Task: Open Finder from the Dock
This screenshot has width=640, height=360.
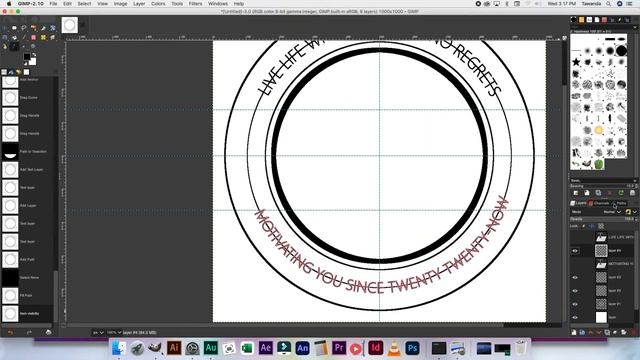Action: (119, 348)
